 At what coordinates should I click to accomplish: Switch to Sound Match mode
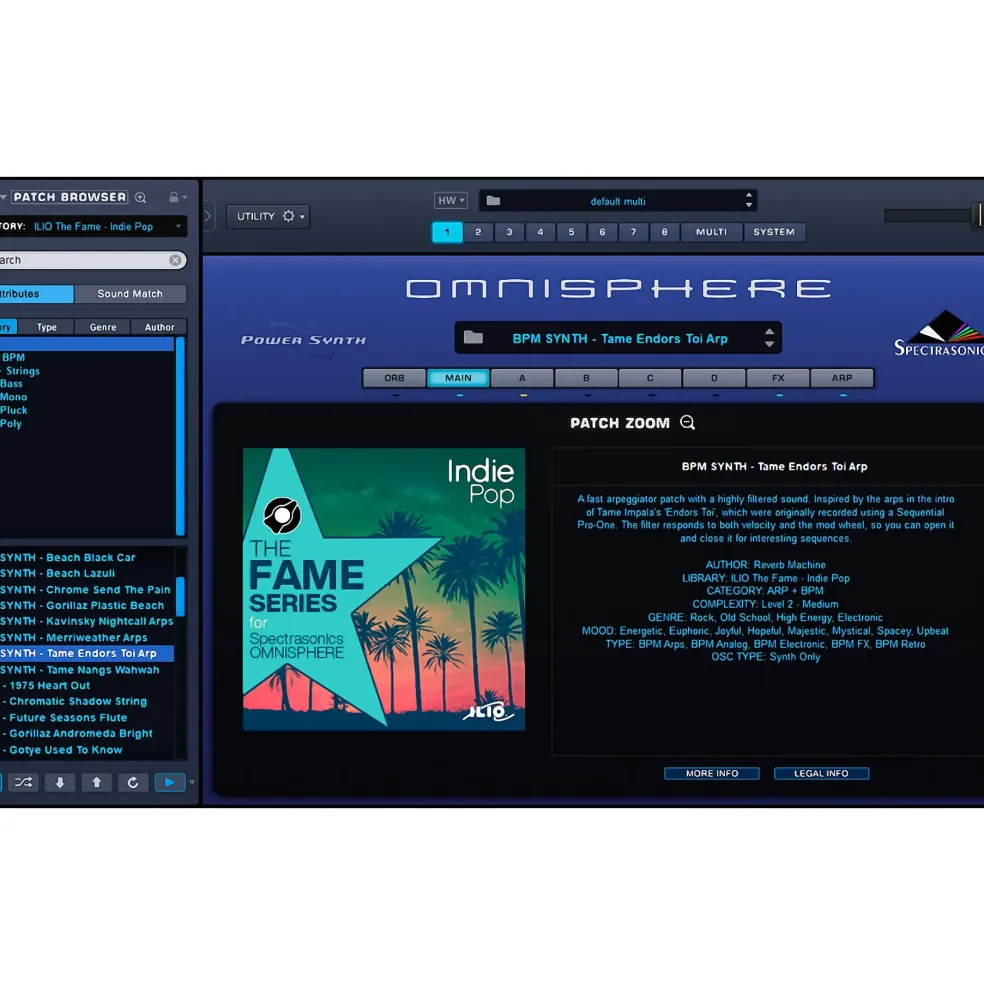click(x=130, y=293)
